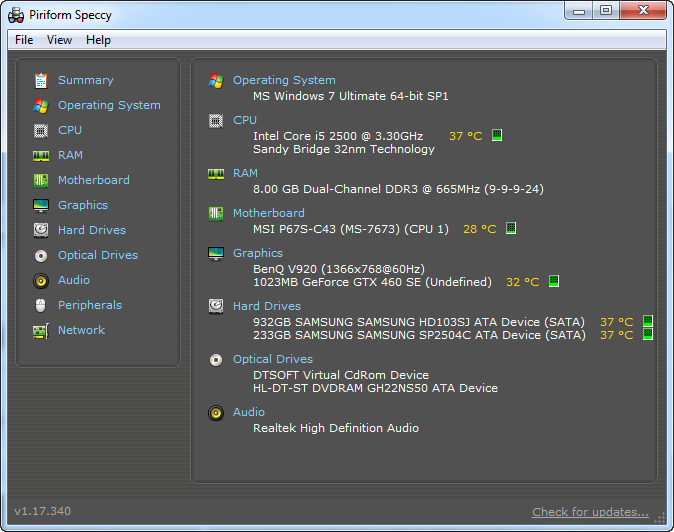Screen dimensions: 674x532
Task: Click the CPU temperature green indicator icon
Action: [497, 135]
